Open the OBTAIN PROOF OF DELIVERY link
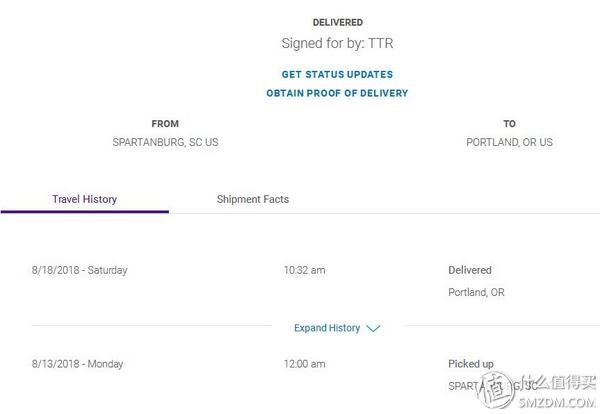The image size is (600, 414). point(337,93)
